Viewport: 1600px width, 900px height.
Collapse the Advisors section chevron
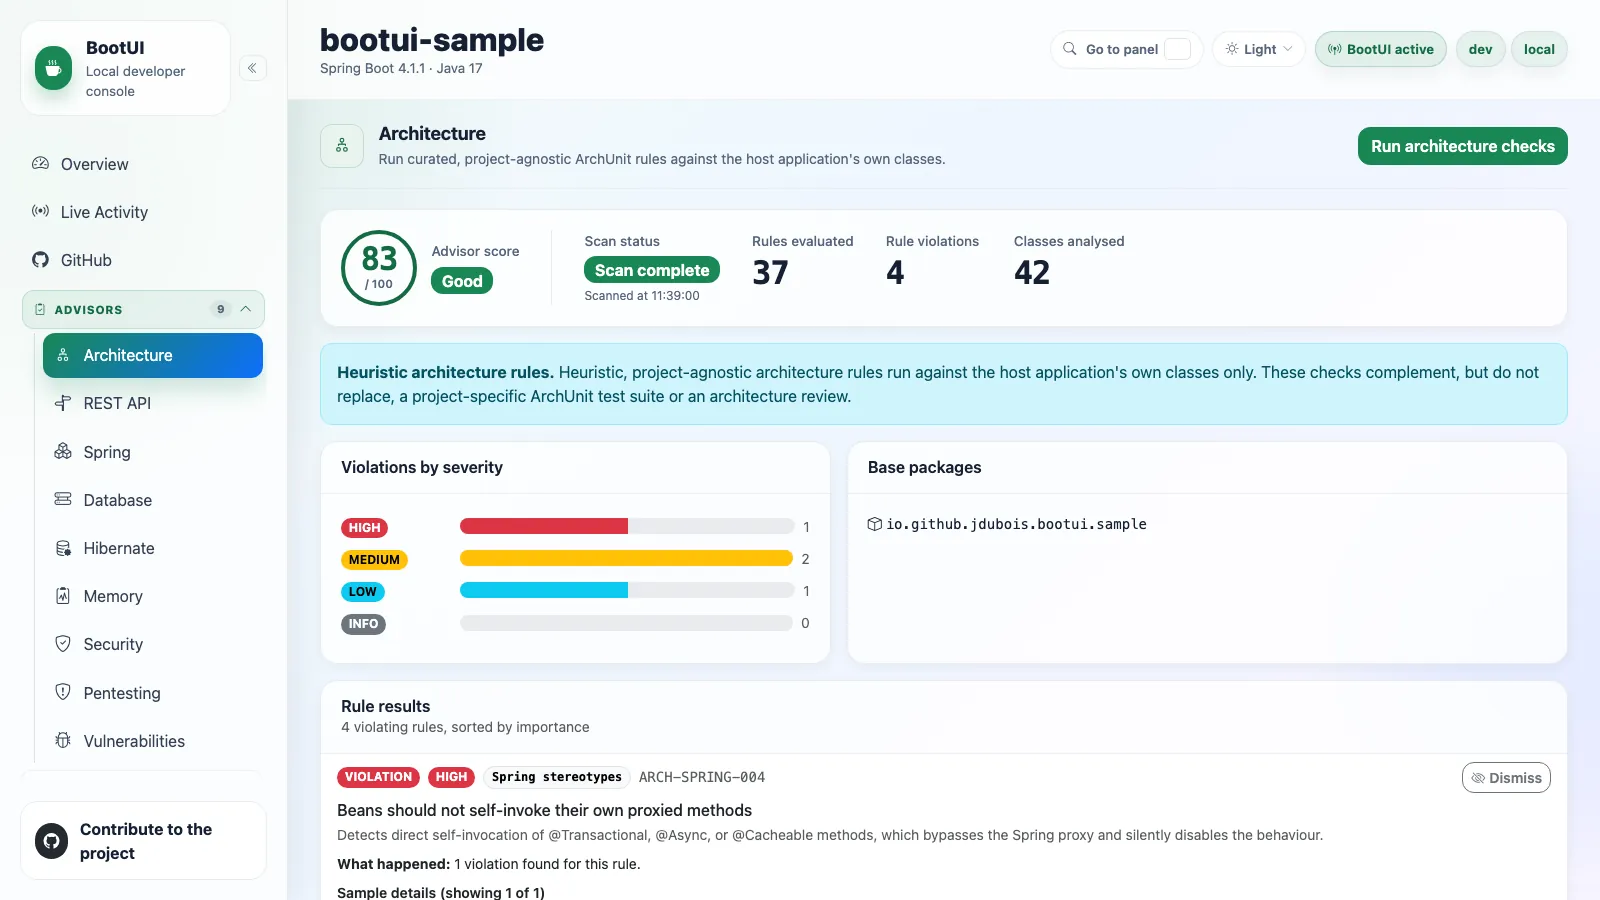tap(246, 309)
